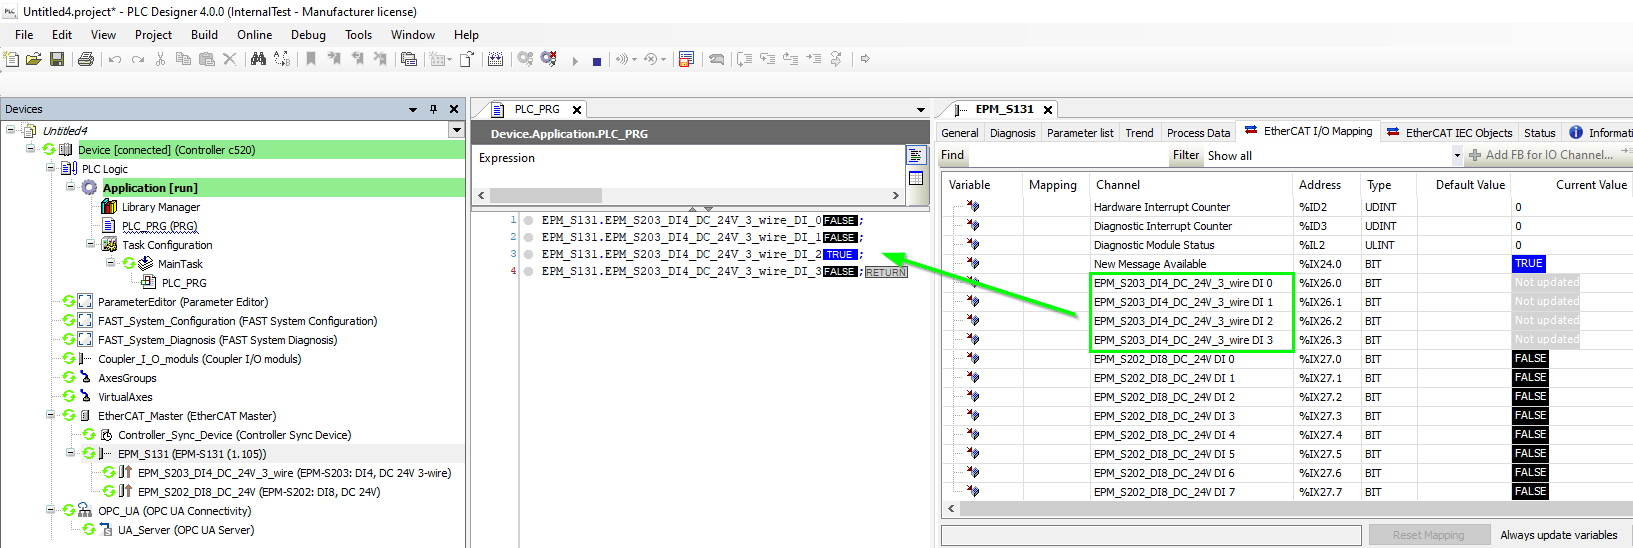Start the application with the play icon
The height and width of the screenshot is (548, 1633).
575,61
